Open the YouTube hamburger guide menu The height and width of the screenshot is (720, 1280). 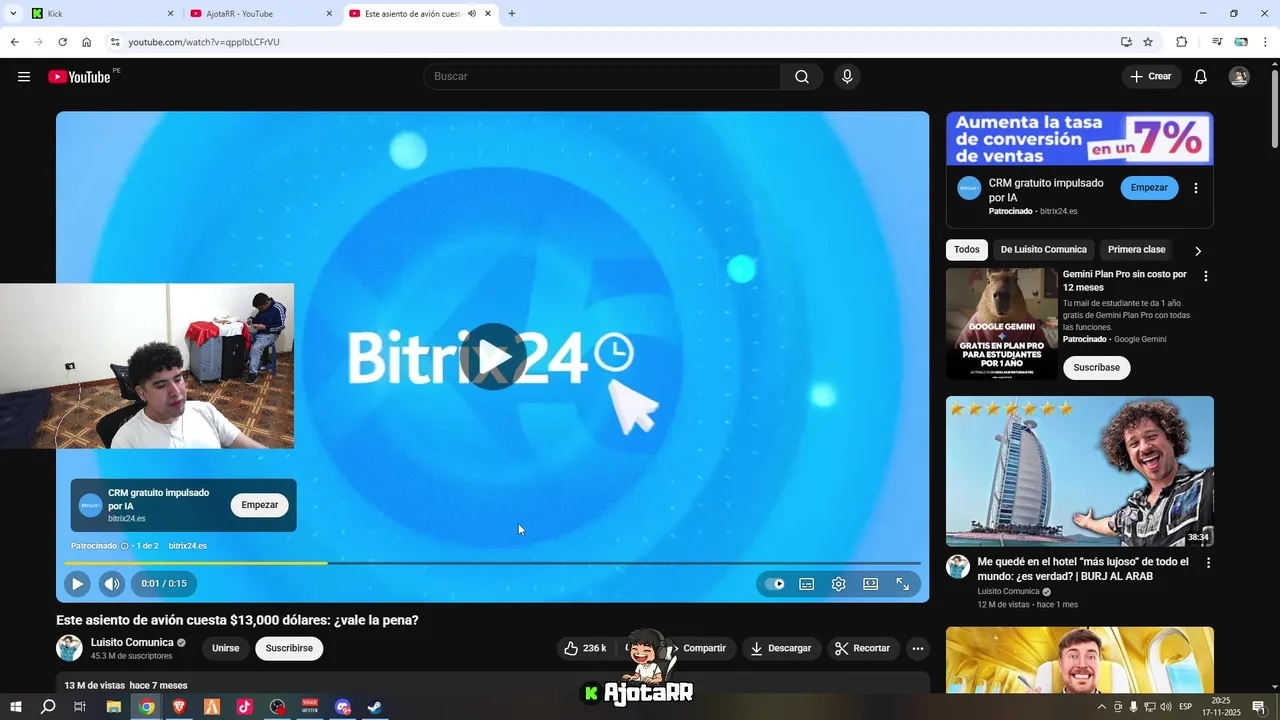[x=24, y=77]
